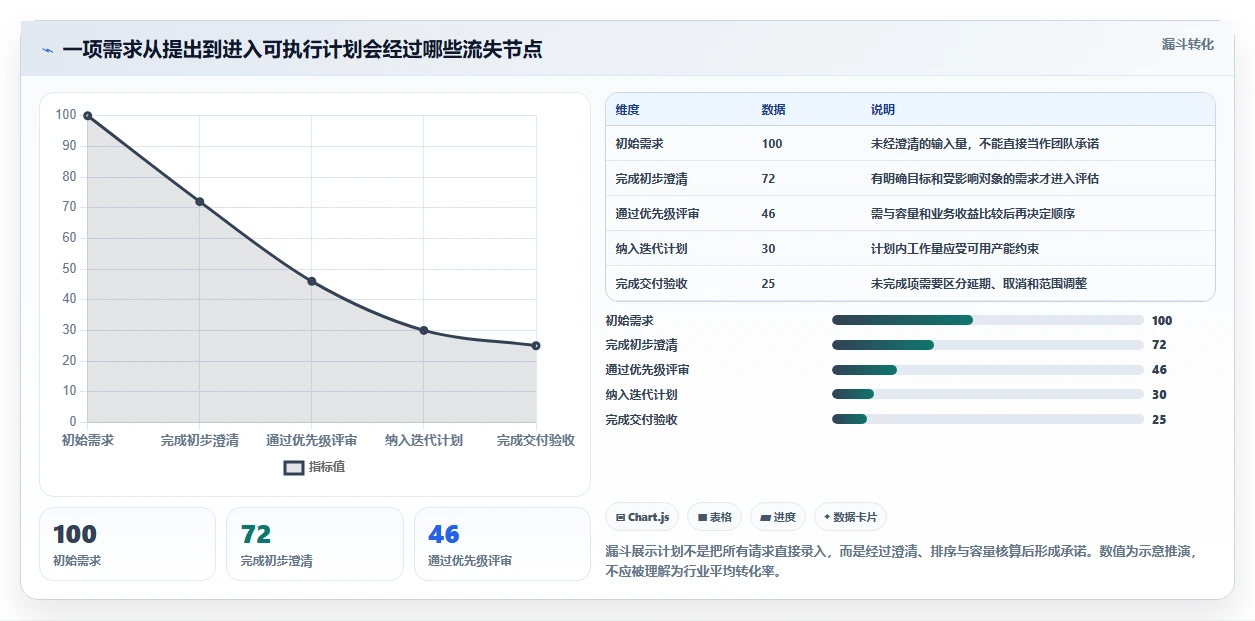Screen dimensions: 1255x621
Task: Open the stat card showing 72
Action: (315, 544)
